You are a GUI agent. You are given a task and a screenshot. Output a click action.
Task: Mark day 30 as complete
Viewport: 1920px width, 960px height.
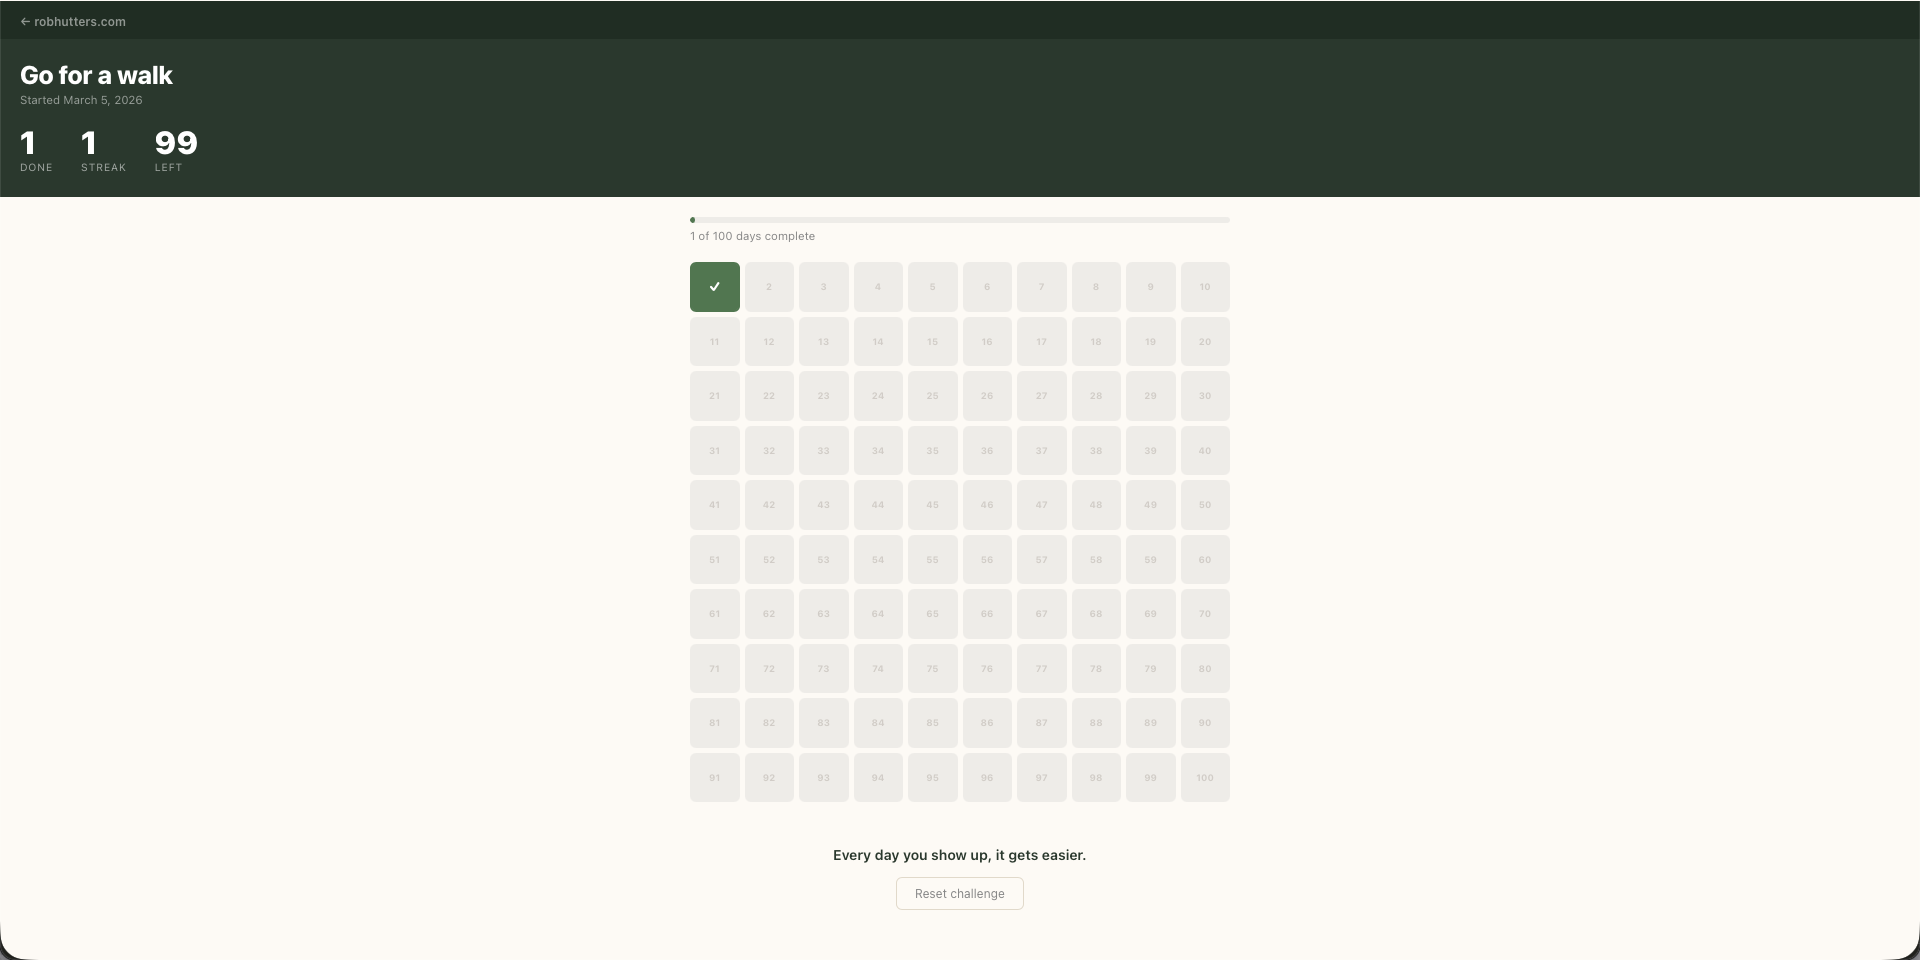1205,396
